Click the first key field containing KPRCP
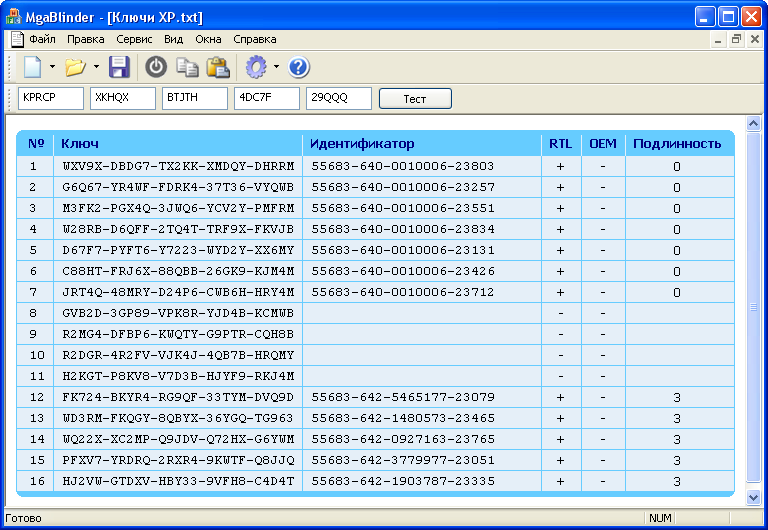This screenshot has width=768, height=530. click(x=50, y=98)
